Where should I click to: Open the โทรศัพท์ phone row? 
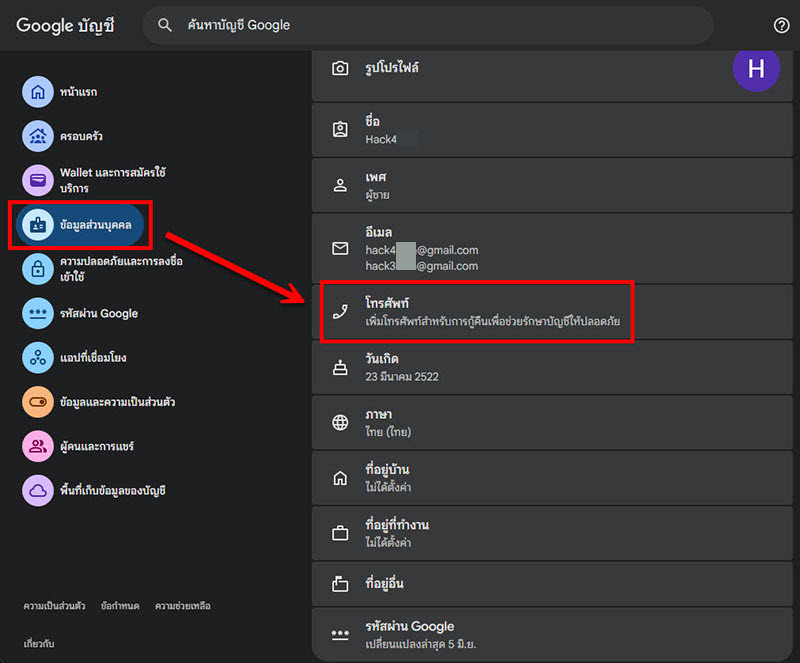pyautogui.click(x=552, y=312)
